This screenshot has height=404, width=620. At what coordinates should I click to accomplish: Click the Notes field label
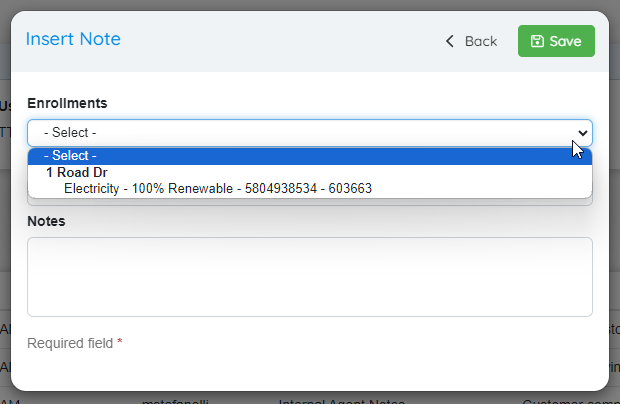tap(46, 221)
